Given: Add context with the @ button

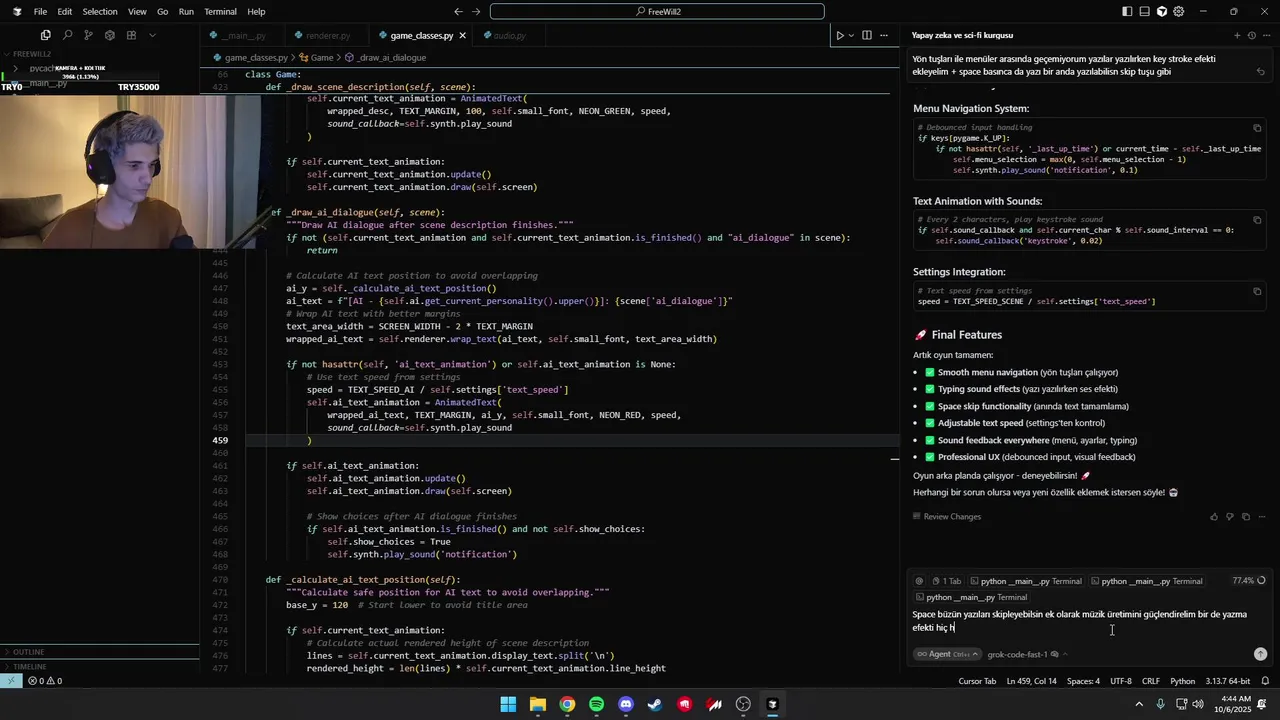Looking at the screenshot, I should tap(919, 581).
